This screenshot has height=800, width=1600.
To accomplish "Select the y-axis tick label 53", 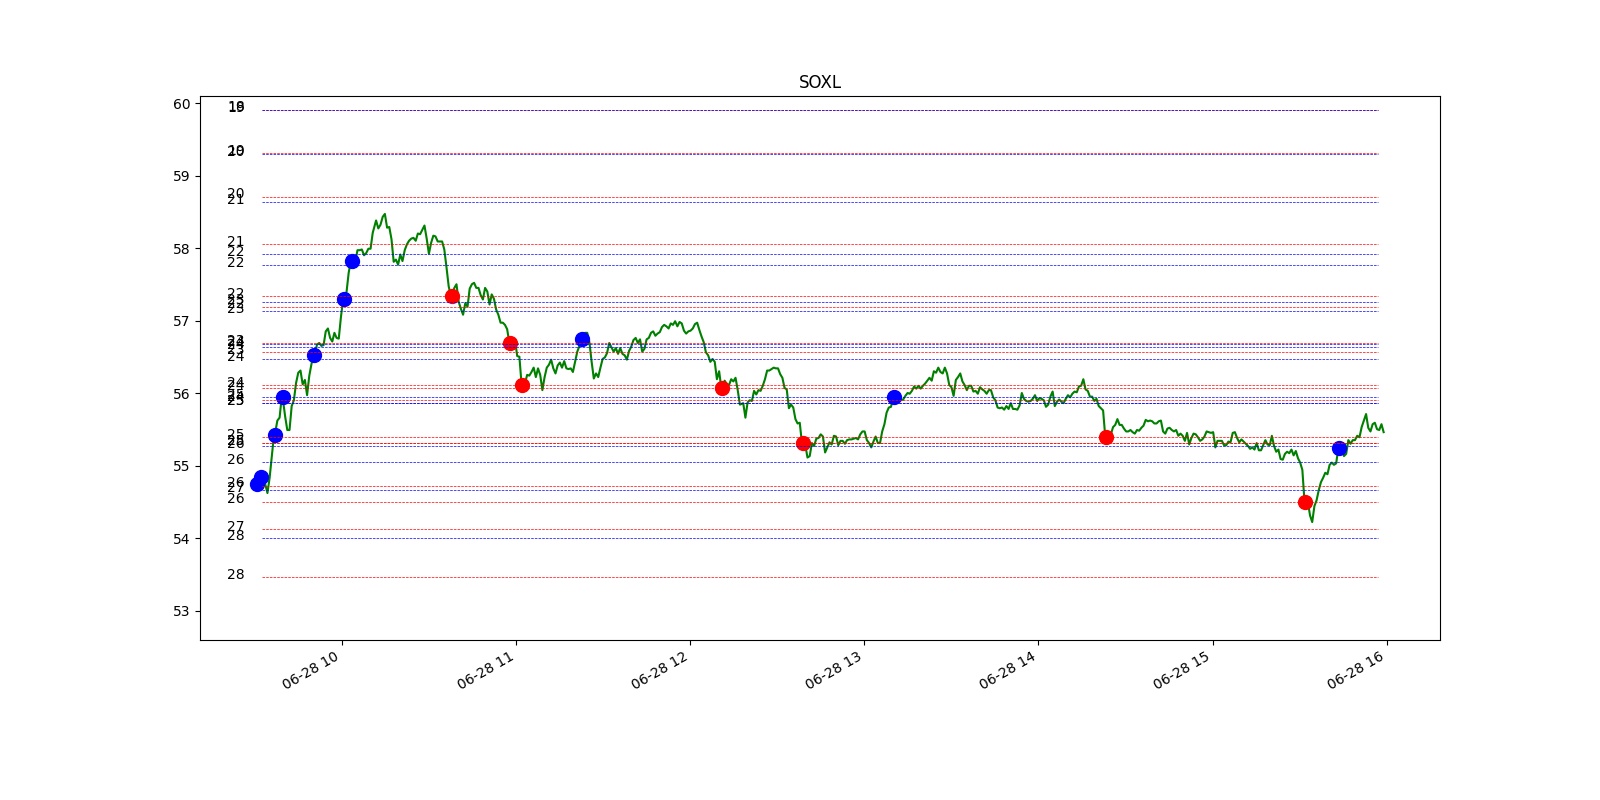I will [181, 611].
